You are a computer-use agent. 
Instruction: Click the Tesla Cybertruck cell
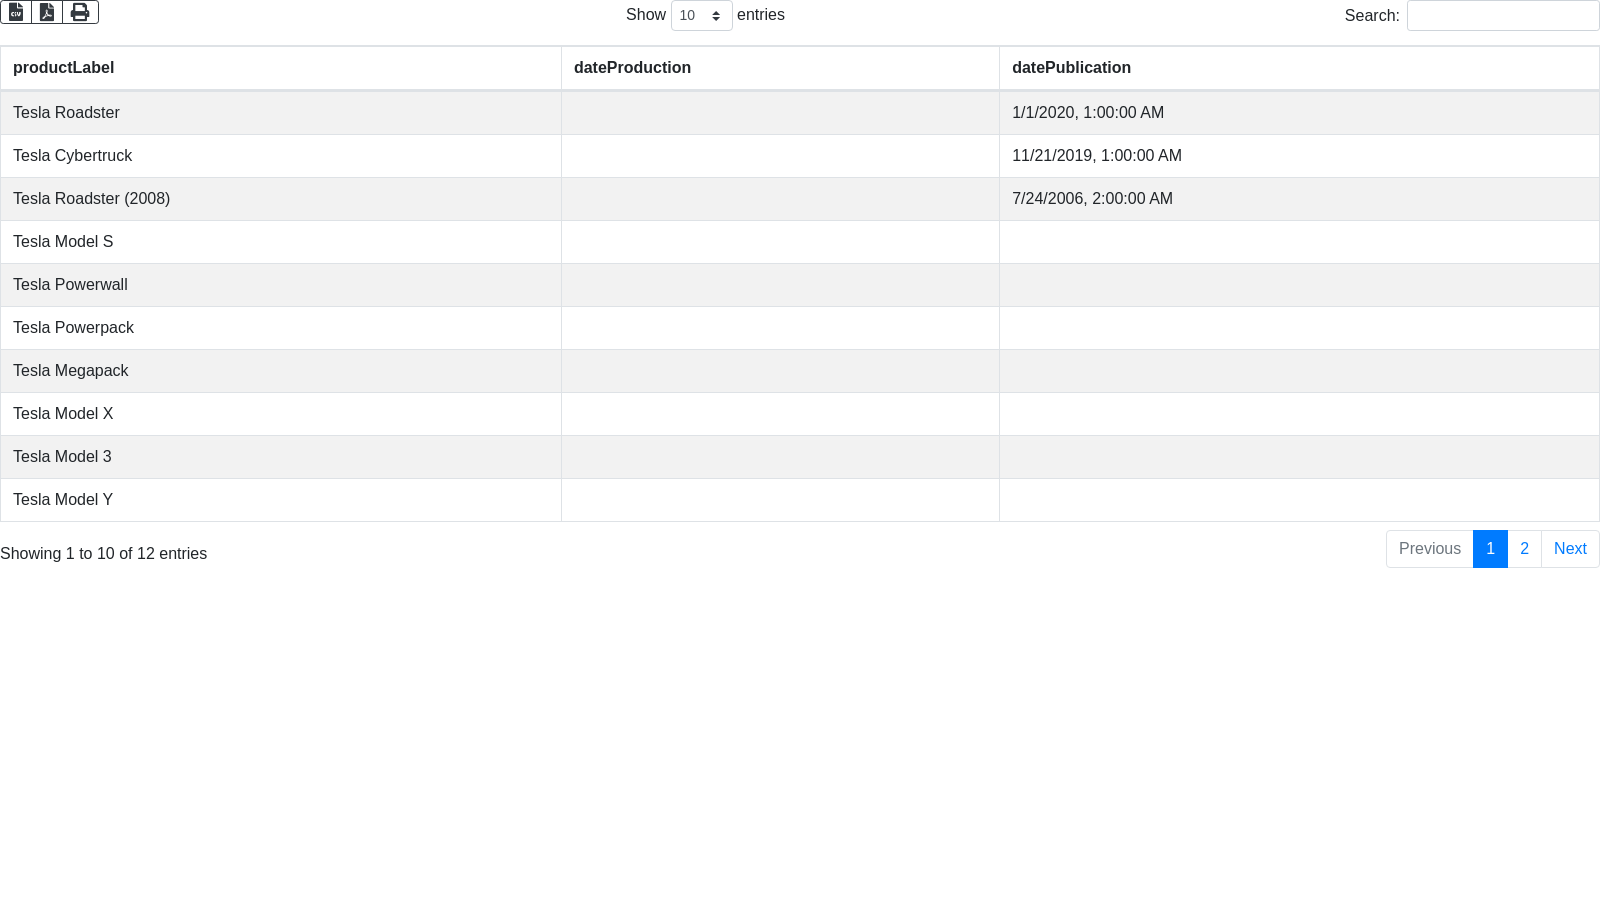[x=72, y=156]
